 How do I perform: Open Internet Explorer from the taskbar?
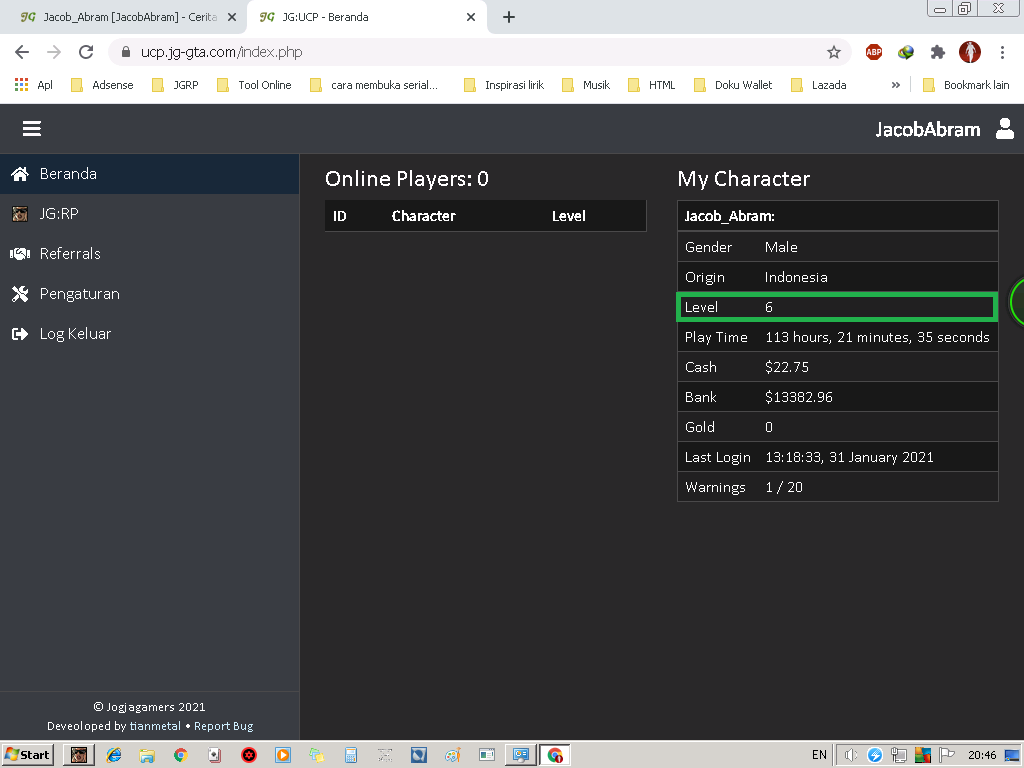pyautogui.click(x=113, y=755)
